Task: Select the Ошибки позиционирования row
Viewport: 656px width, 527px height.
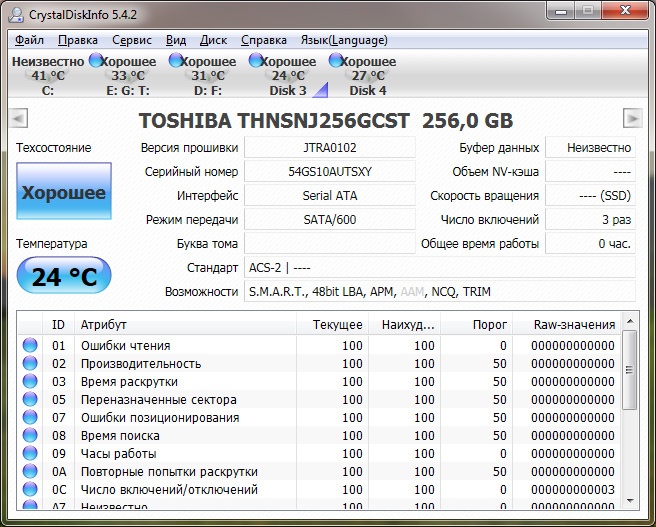Action: tap(319, 417)
